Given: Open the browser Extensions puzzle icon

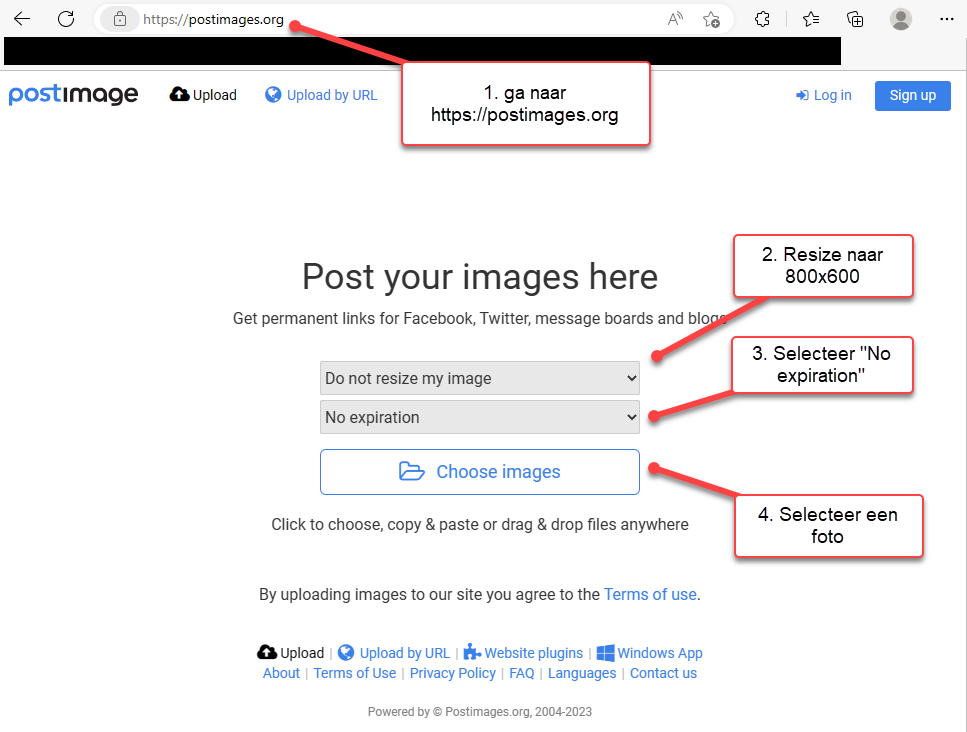Looking at the screenshot, I should coord(762,19).
